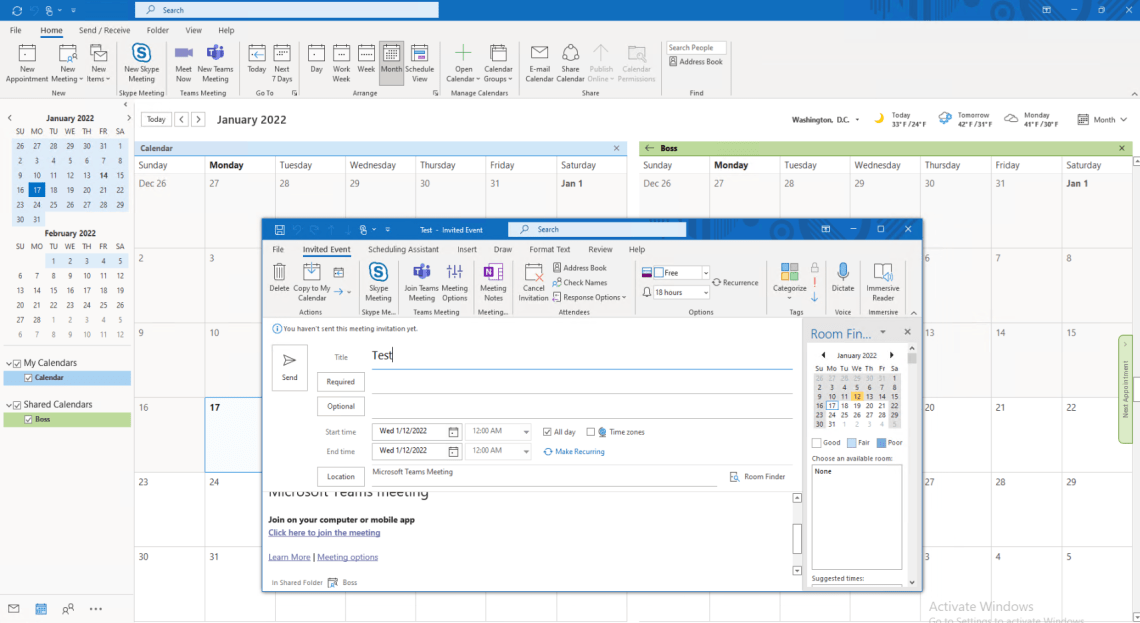The width and height of the screenshot is (1140, 623).
Task: Click the Cancel Invitation icon
Action: tap(533, 281)
